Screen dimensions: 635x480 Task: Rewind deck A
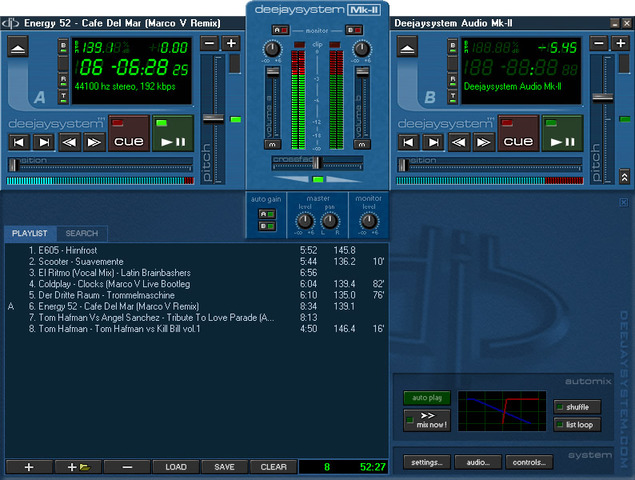[69, 142]
